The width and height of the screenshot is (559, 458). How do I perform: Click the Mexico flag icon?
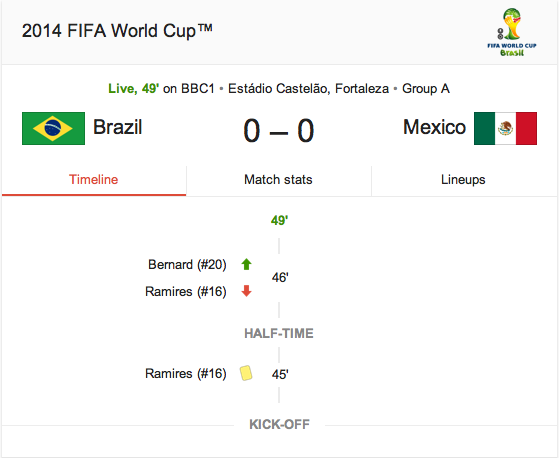(x=505, y=128)
